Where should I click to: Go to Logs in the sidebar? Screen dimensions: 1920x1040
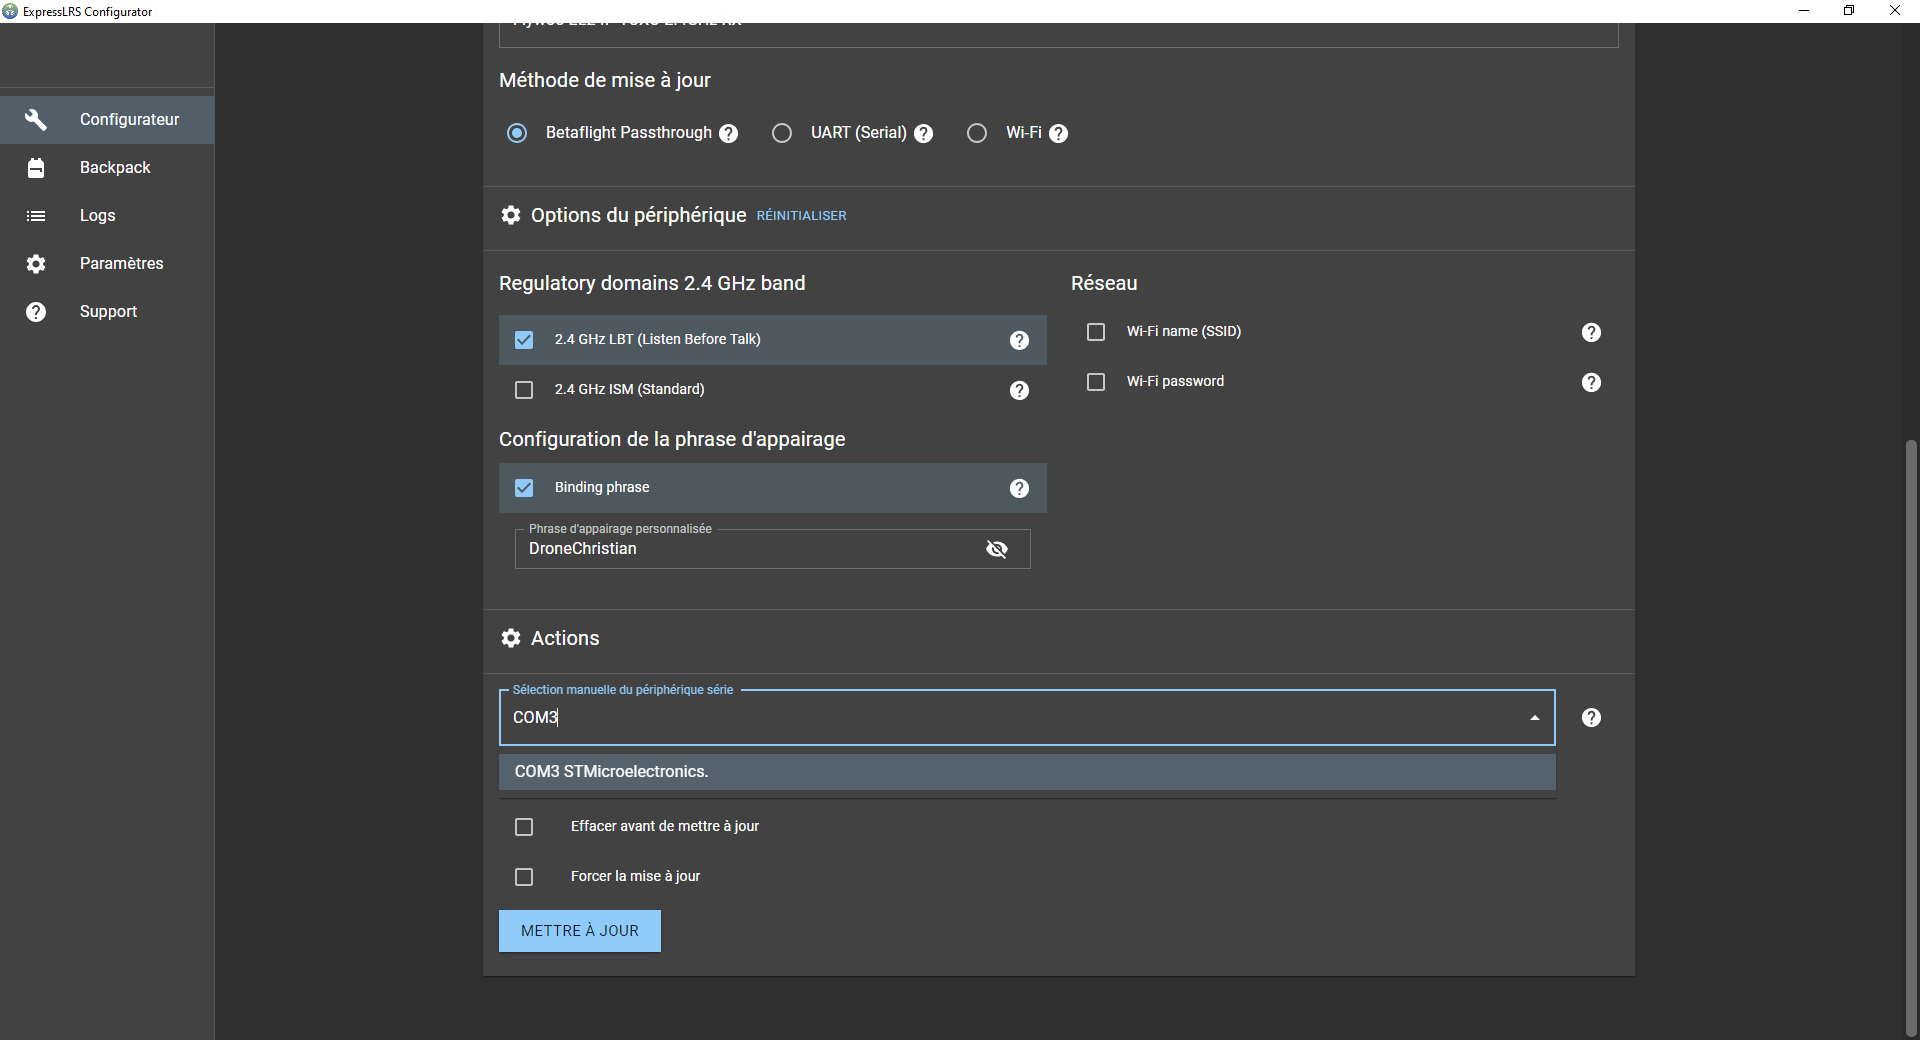pos(97,216)
